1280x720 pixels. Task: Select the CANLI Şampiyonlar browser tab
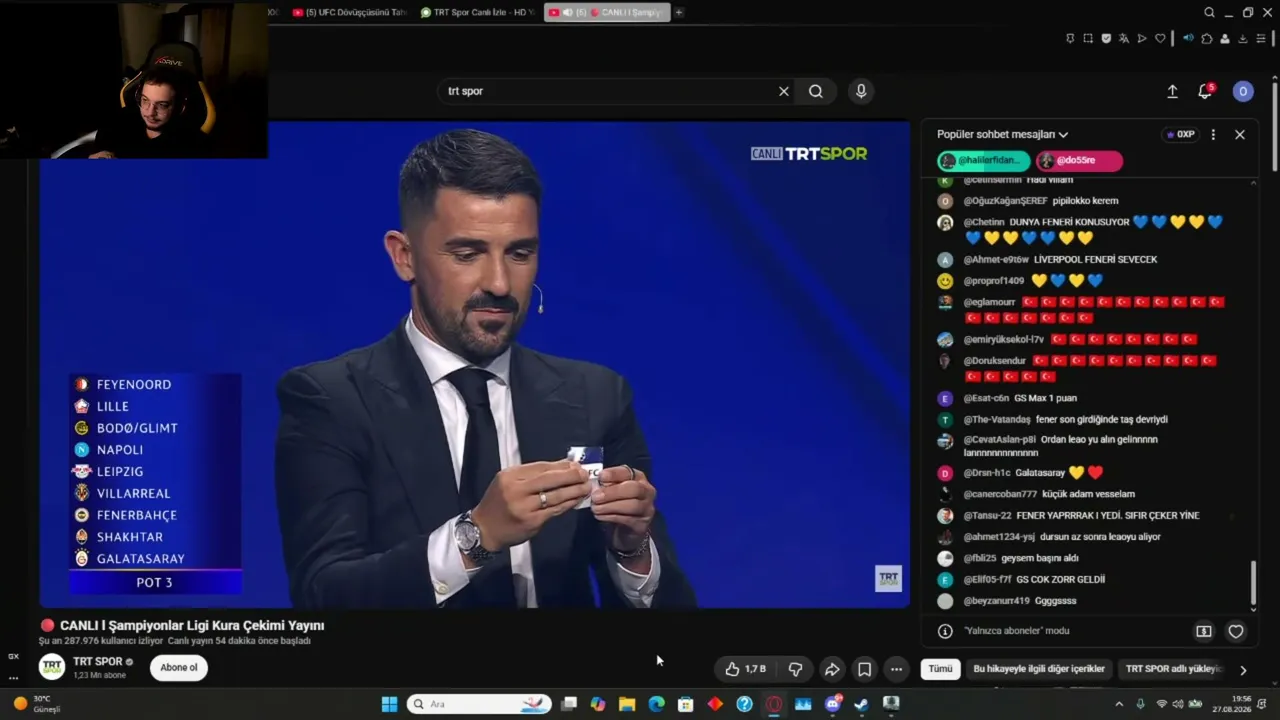pos(607,12)
